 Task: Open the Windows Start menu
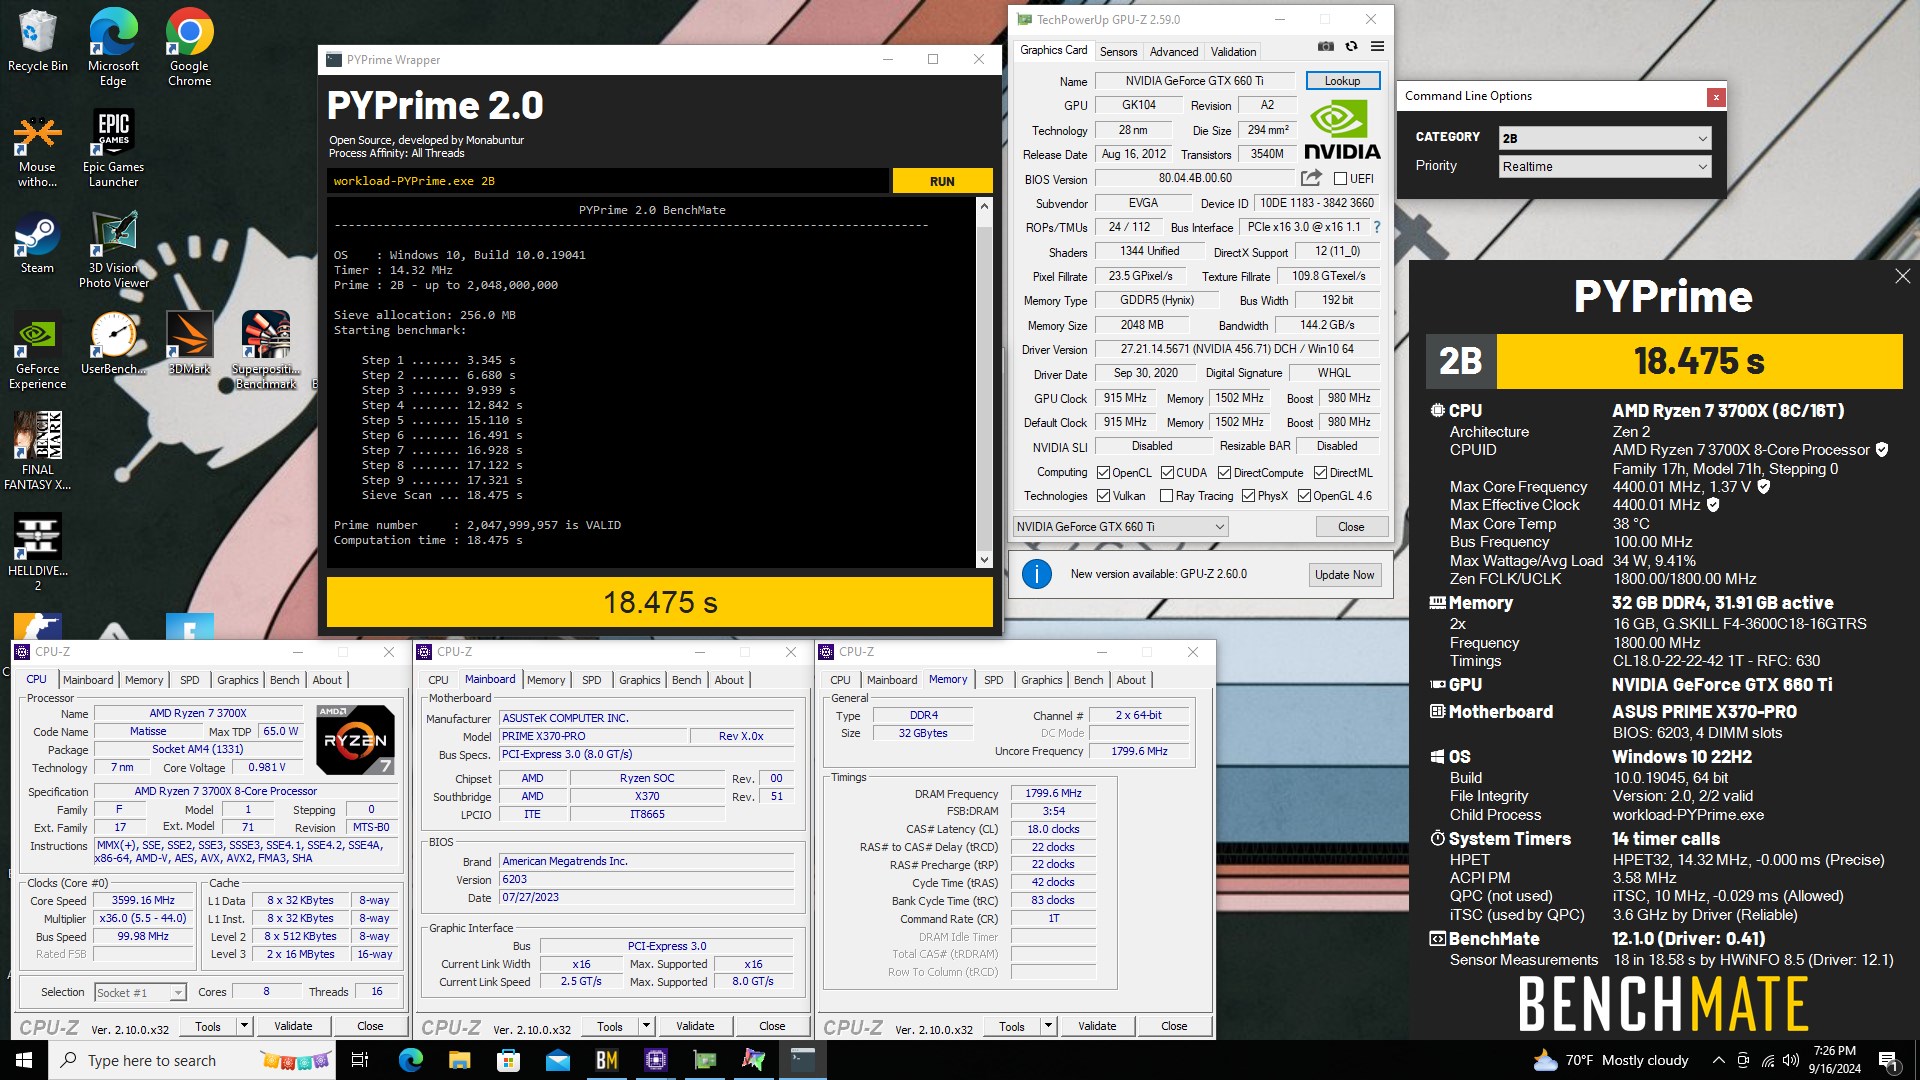pyautogui.click(x=24, y=1060)
